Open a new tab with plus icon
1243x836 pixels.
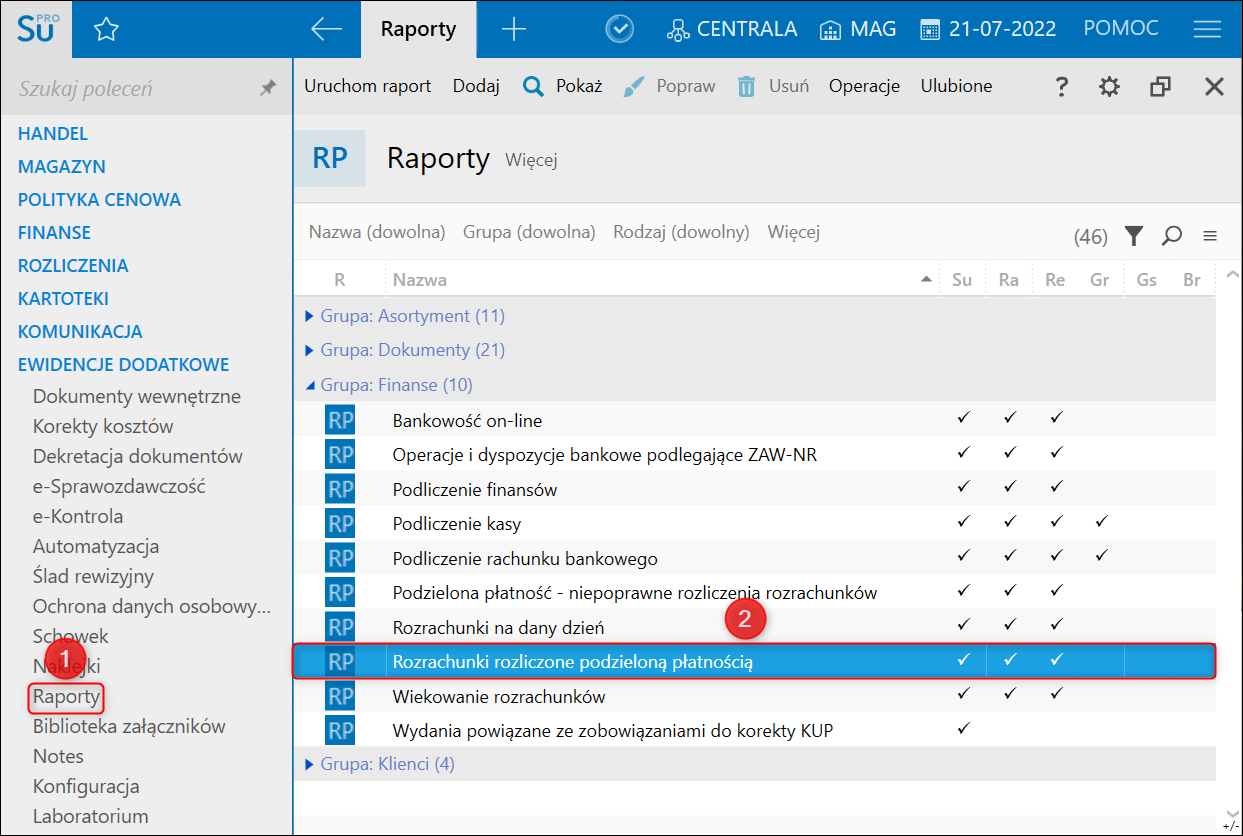click(513, 29)
